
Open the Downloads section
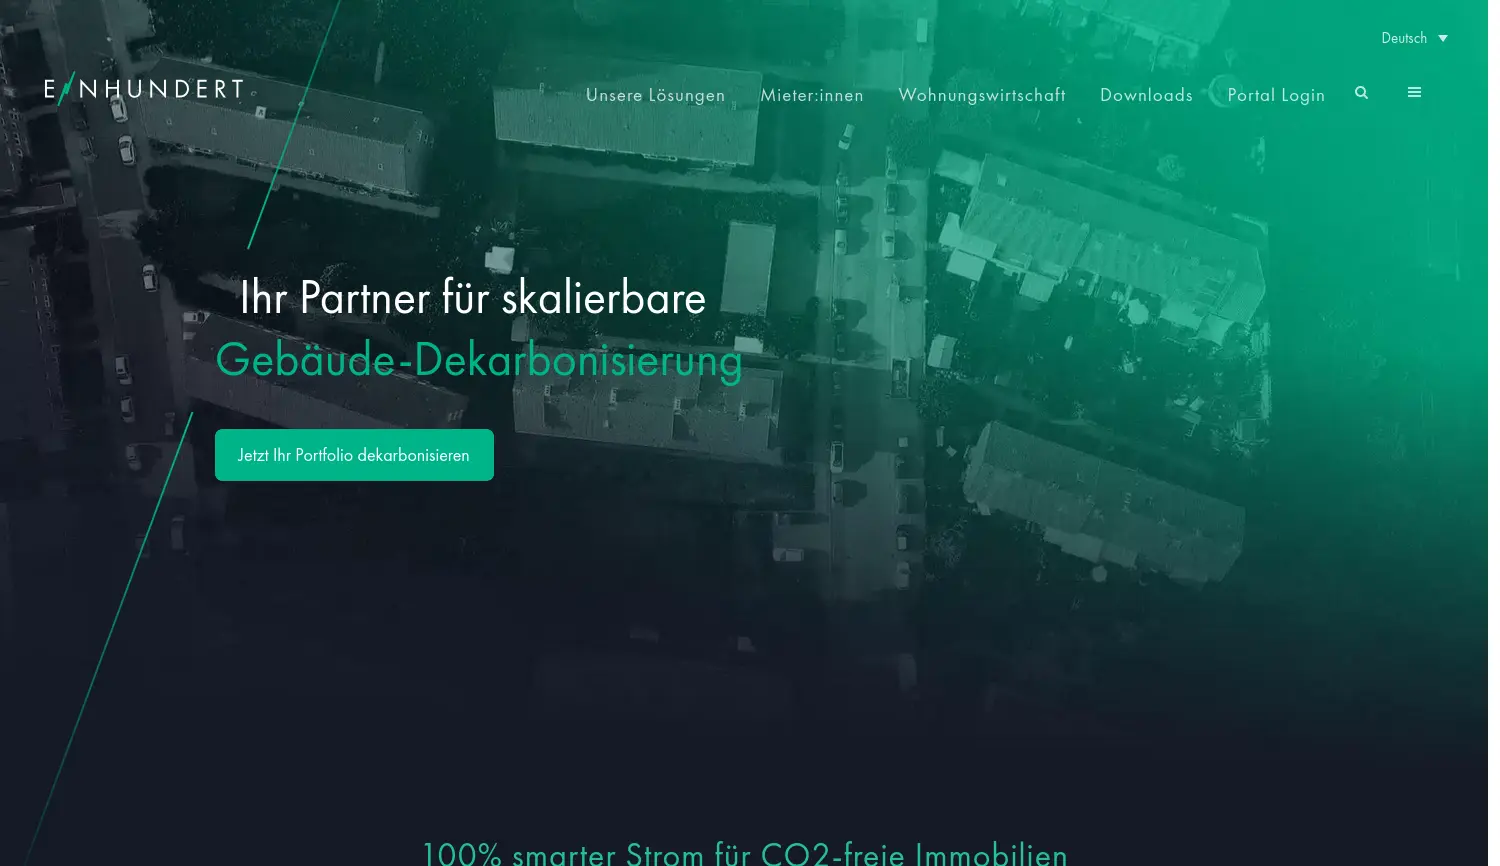click(x=1146, y=95)
